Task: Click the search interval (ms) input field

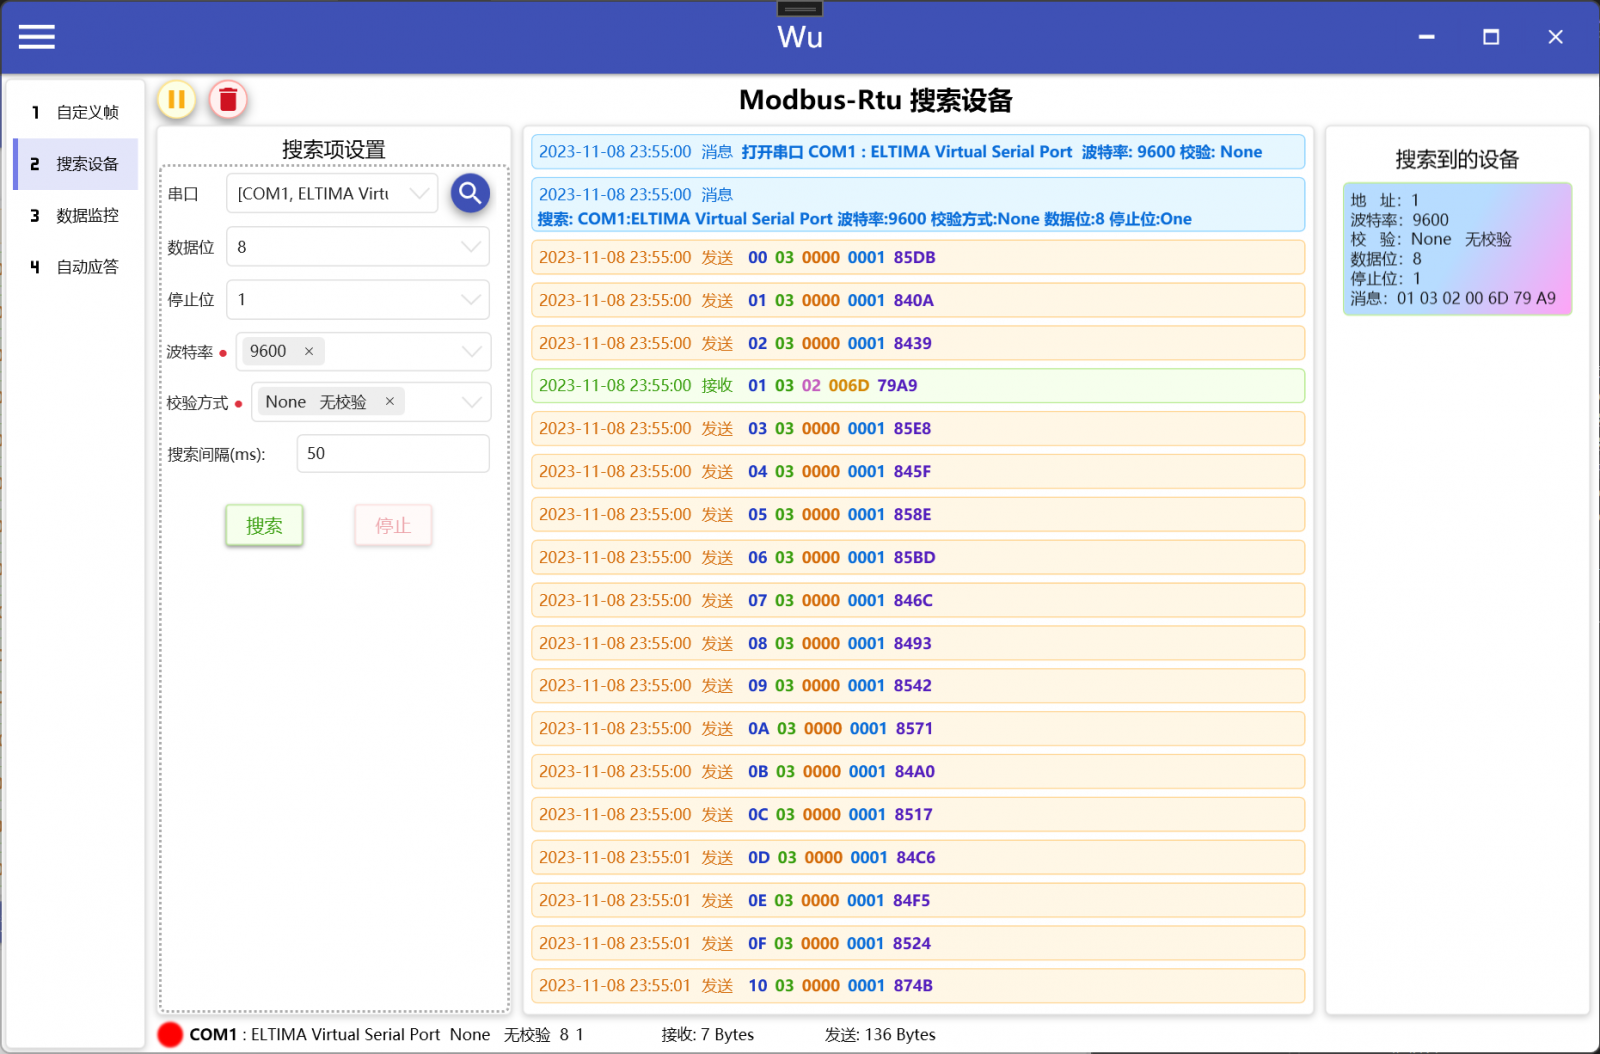Action: [x=393, y=453]
